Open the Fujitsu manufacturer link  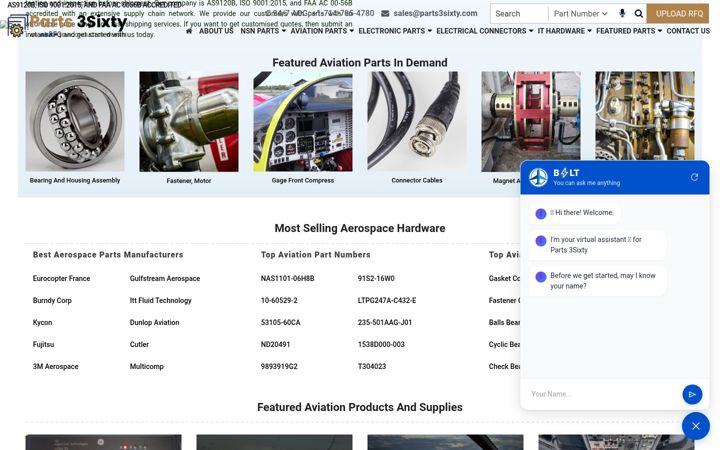pyautogui.click(x=43, y=344)
